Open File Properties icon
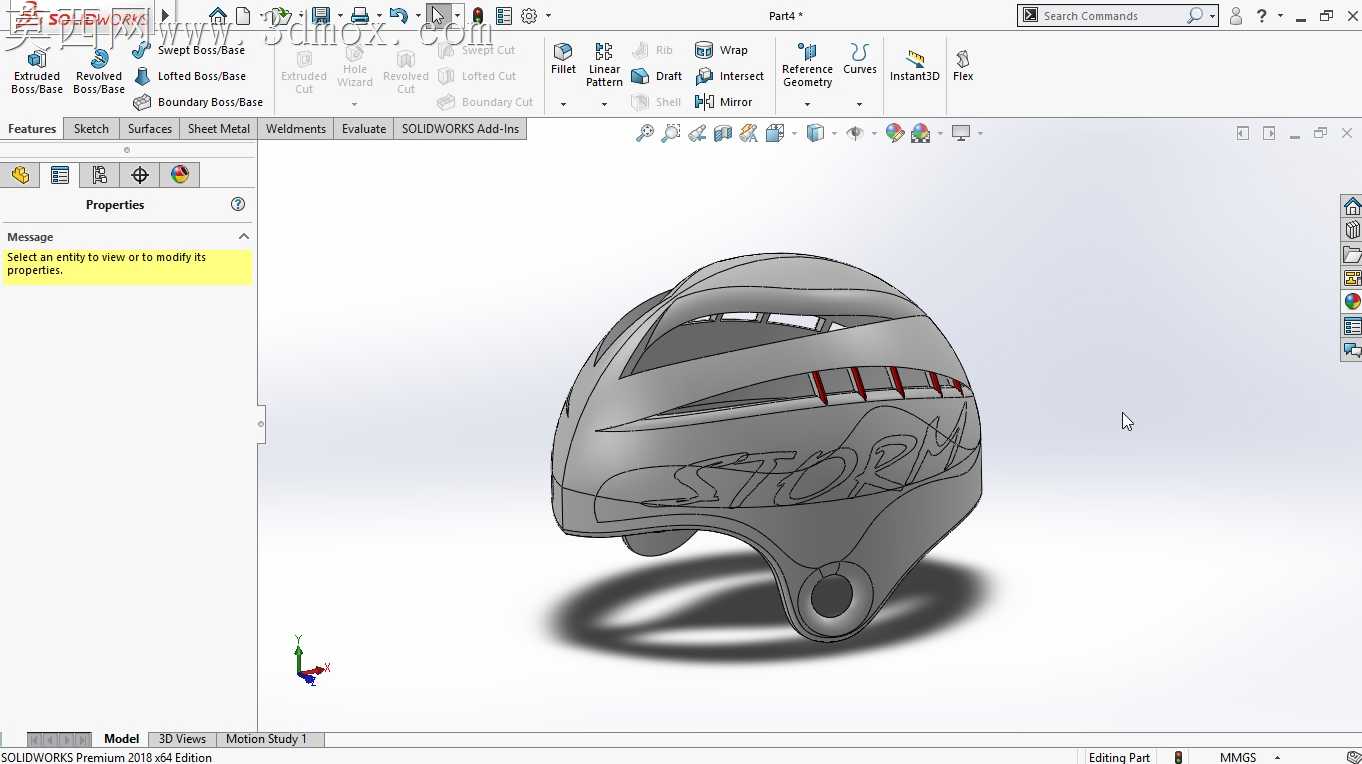 click(x=504, y=16)
